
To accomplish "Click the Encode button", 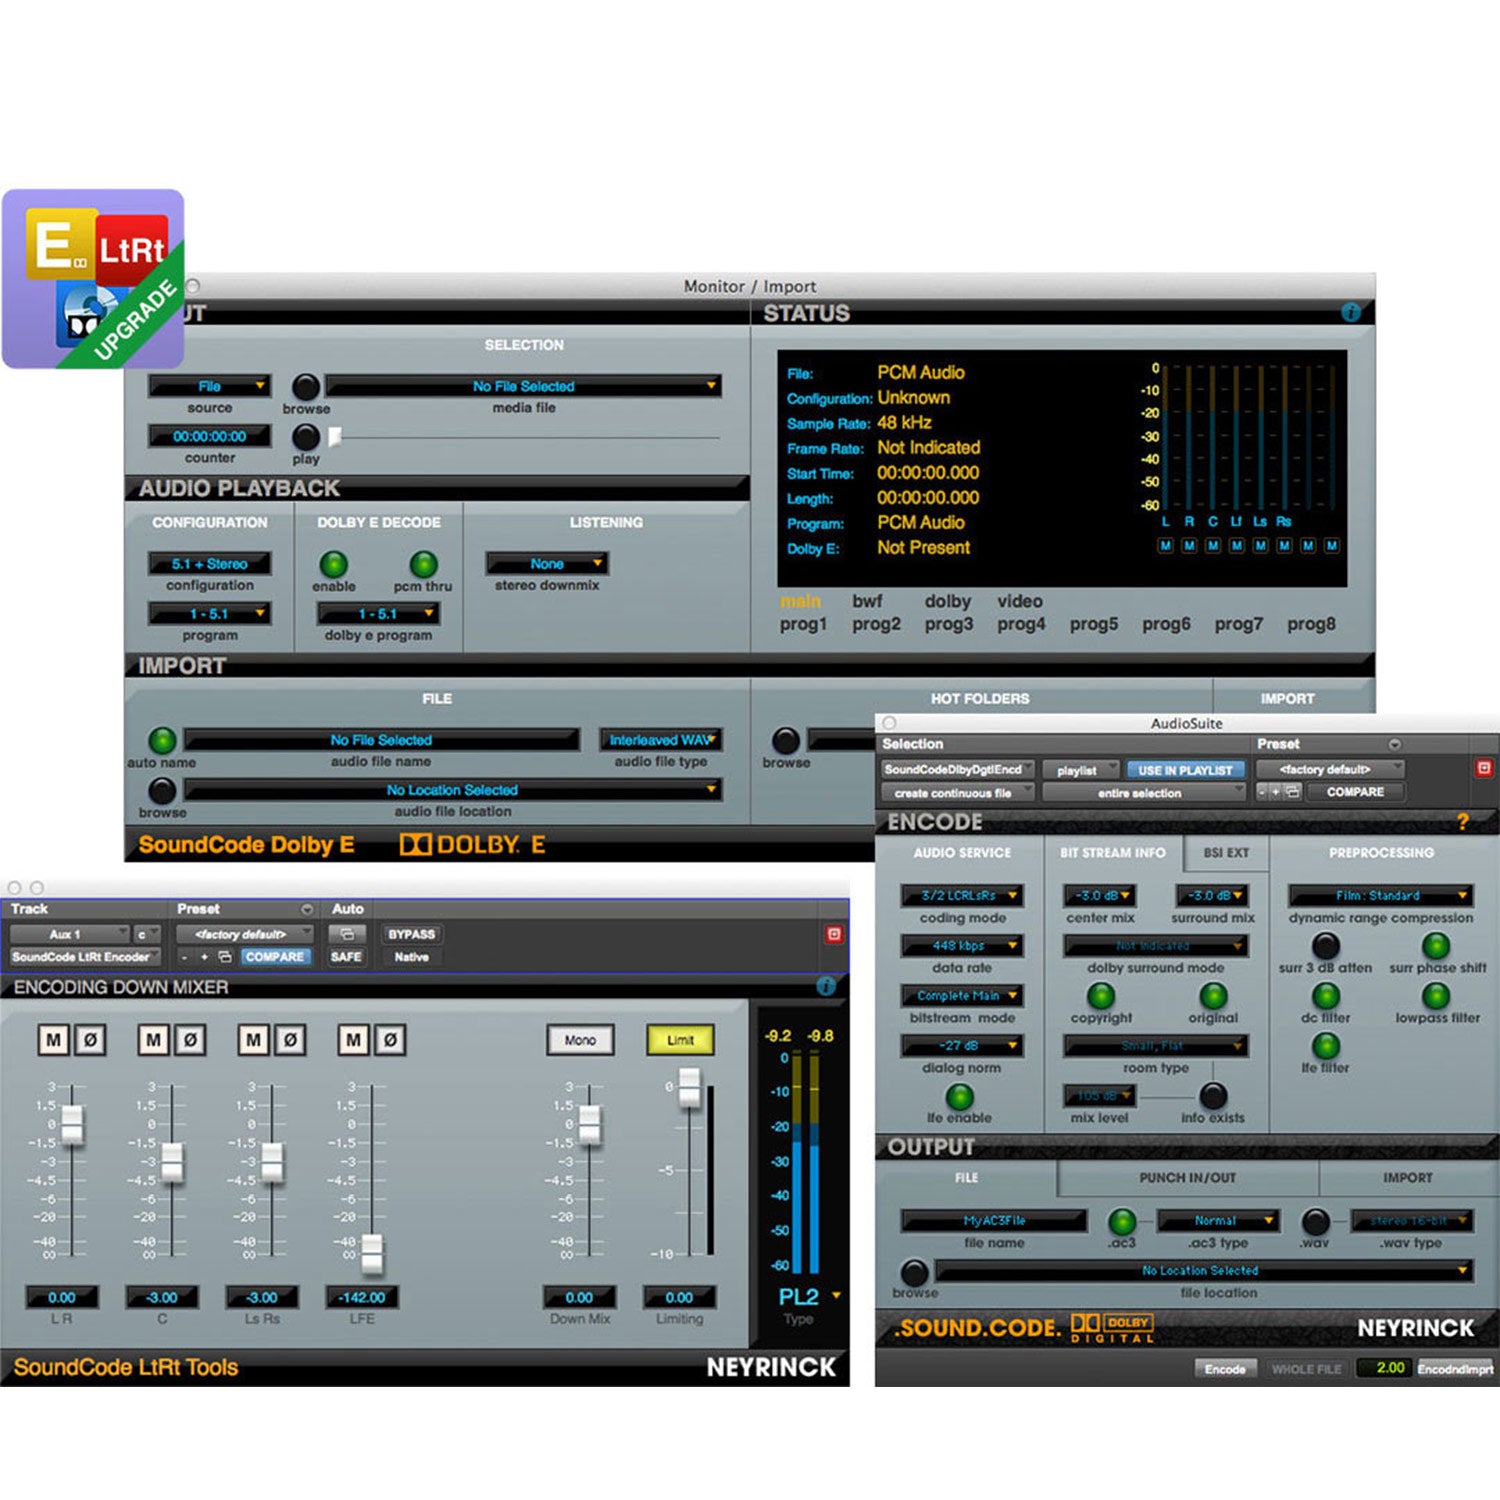I will point(1224,1369).
